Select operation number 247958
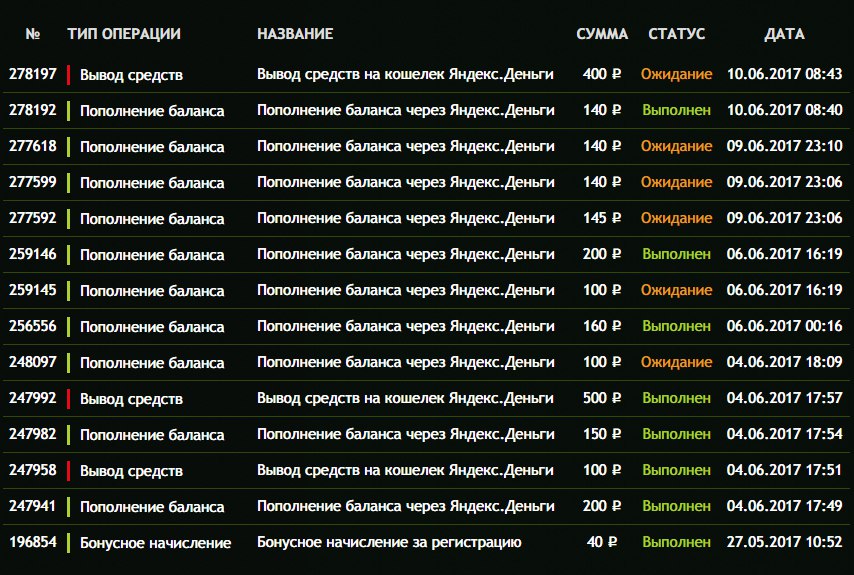The width and height of the screenshot is (854, 575). tap(33, 470)
